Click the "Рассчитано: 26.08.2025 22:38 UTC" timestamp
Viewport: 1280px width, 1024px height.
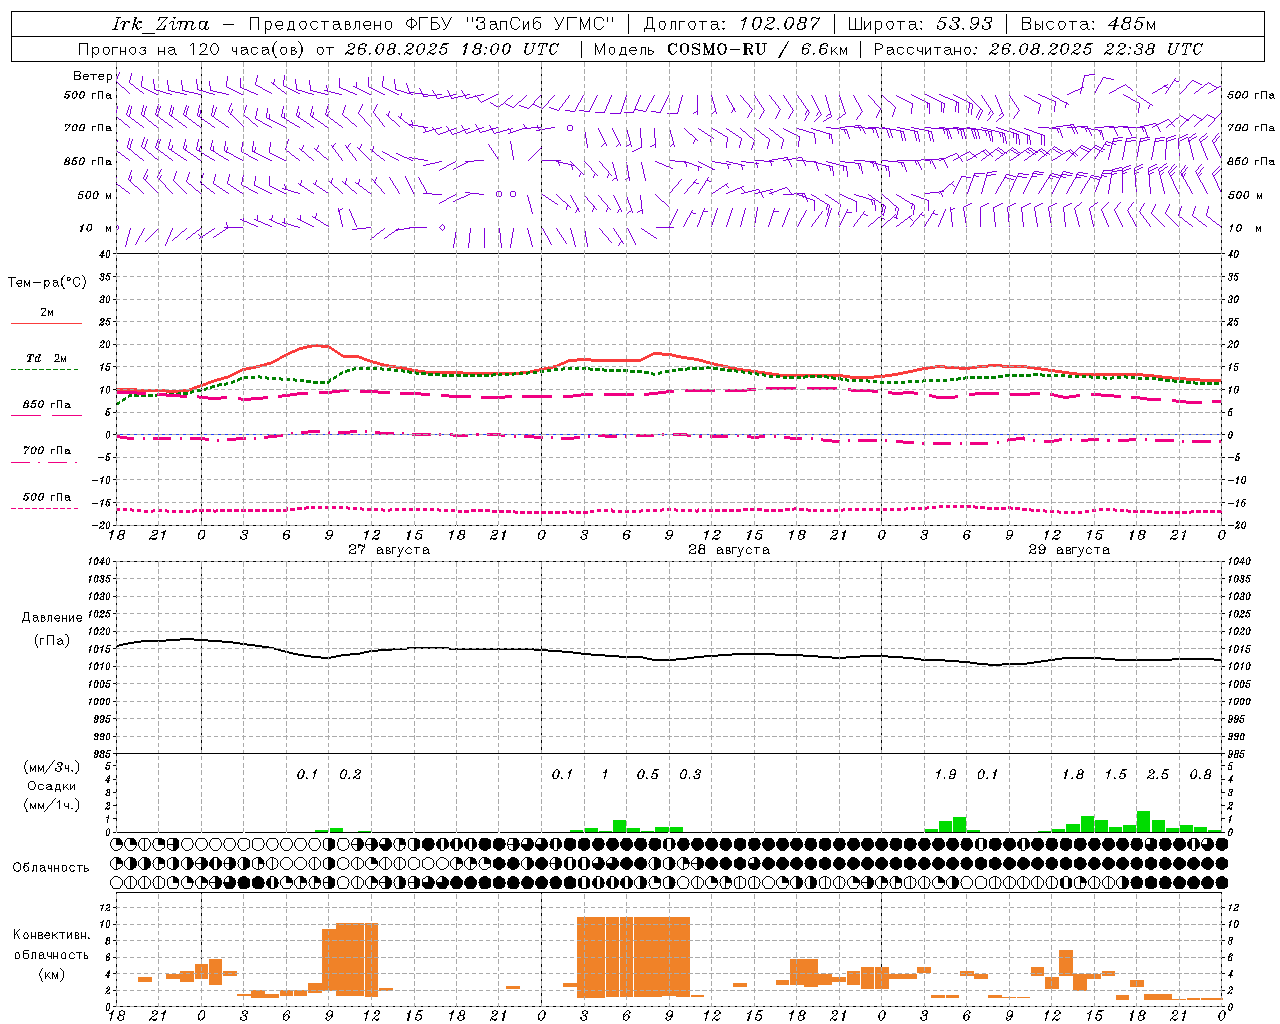1038,49
